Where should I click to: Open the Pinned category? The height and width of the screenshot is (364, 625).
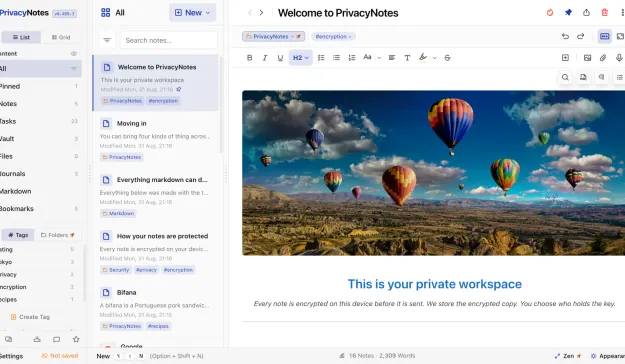39,86
